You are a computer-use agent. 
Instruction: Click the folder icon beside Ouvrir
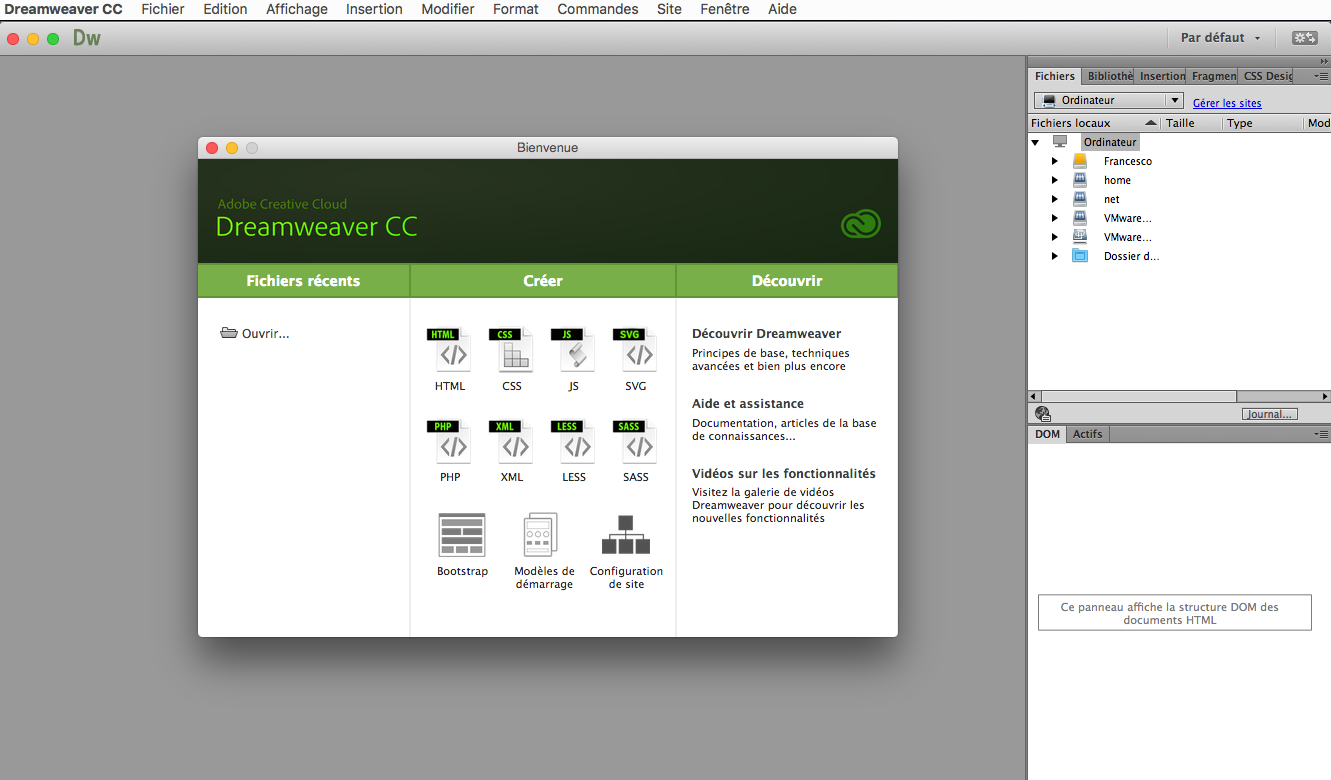click(x=229, y=333)
